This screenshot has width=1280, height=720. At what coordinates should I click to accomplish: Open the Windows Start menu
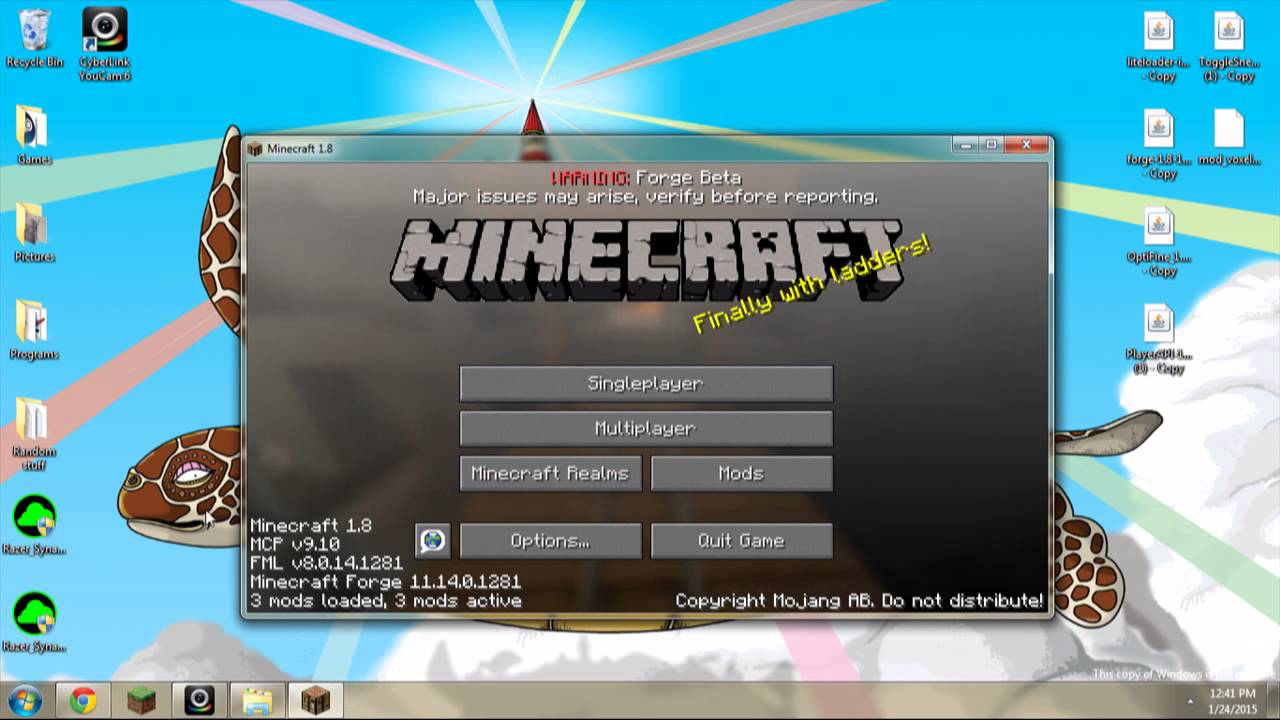point(24,700)
